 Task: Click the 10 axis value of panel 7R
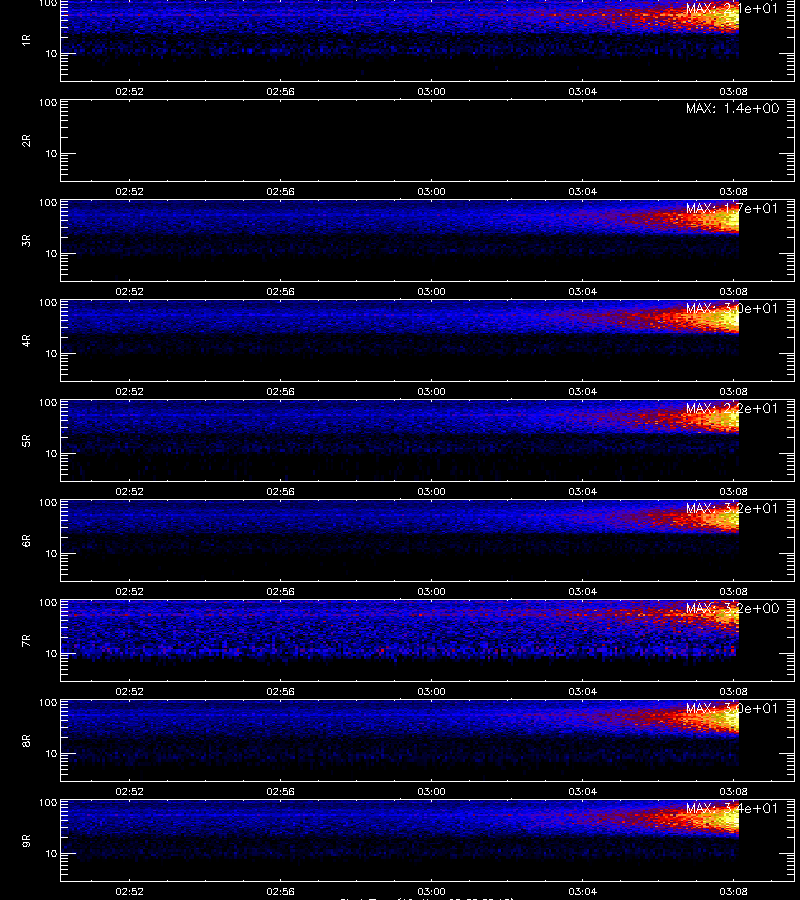tap(51, 654)
